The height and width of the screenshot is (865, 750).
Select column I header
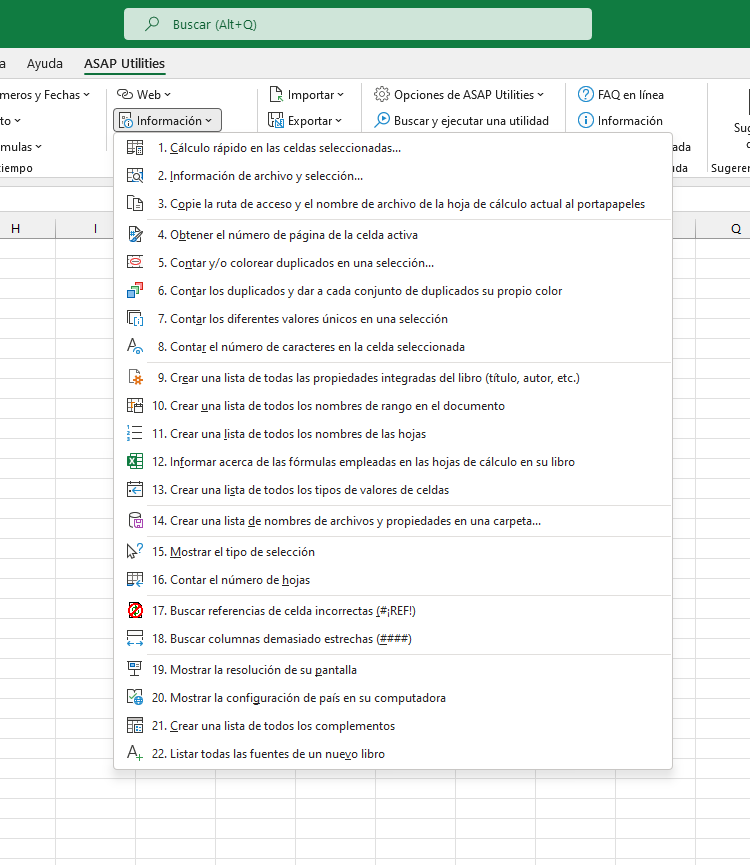[95, 229]
